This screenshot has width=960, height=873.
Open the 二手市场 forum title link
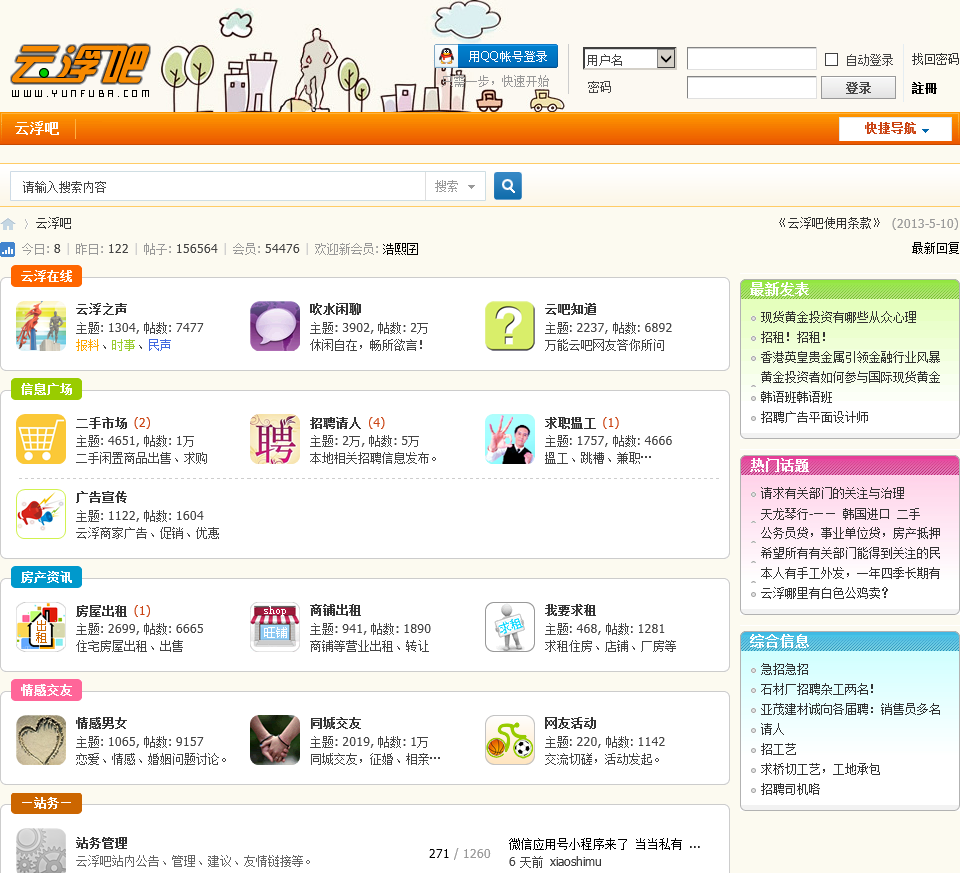coord(102,423)
